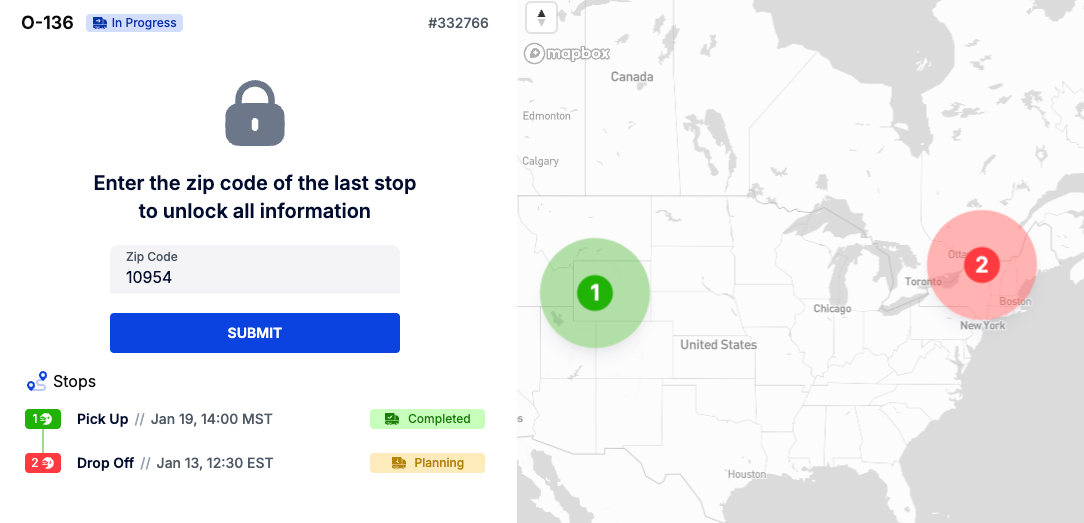Click the O-136 order title
This screenshot has height=523, width=1084.
(48, 23)
